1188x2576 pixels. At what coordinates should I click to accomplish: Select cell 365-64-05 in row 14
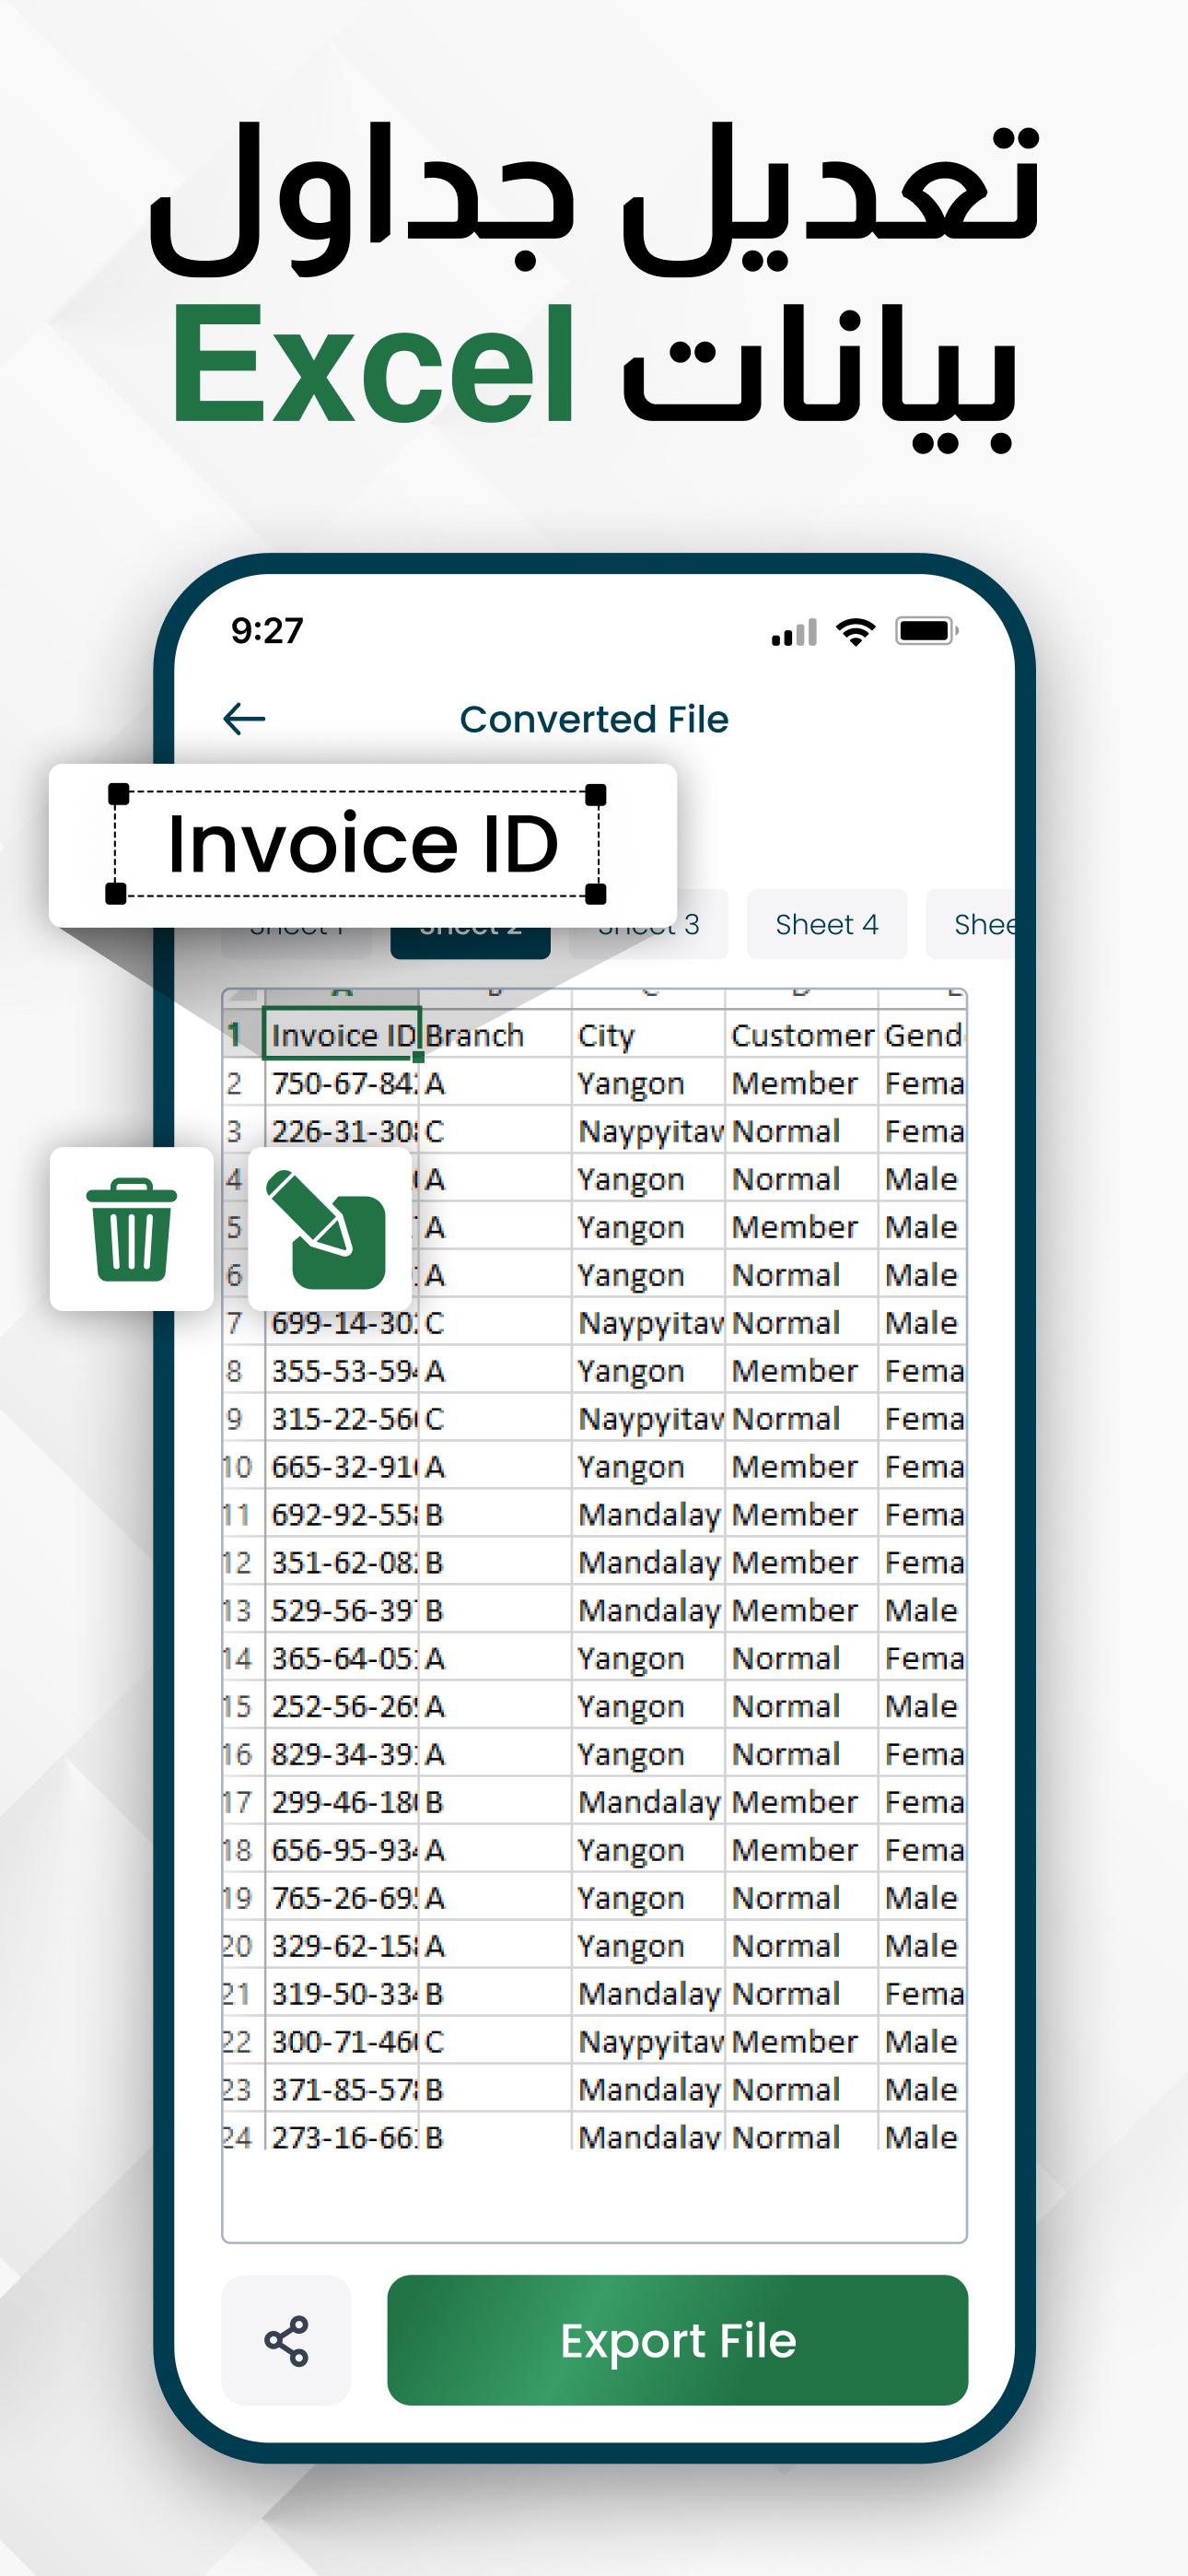click(x=342, y=1658)
